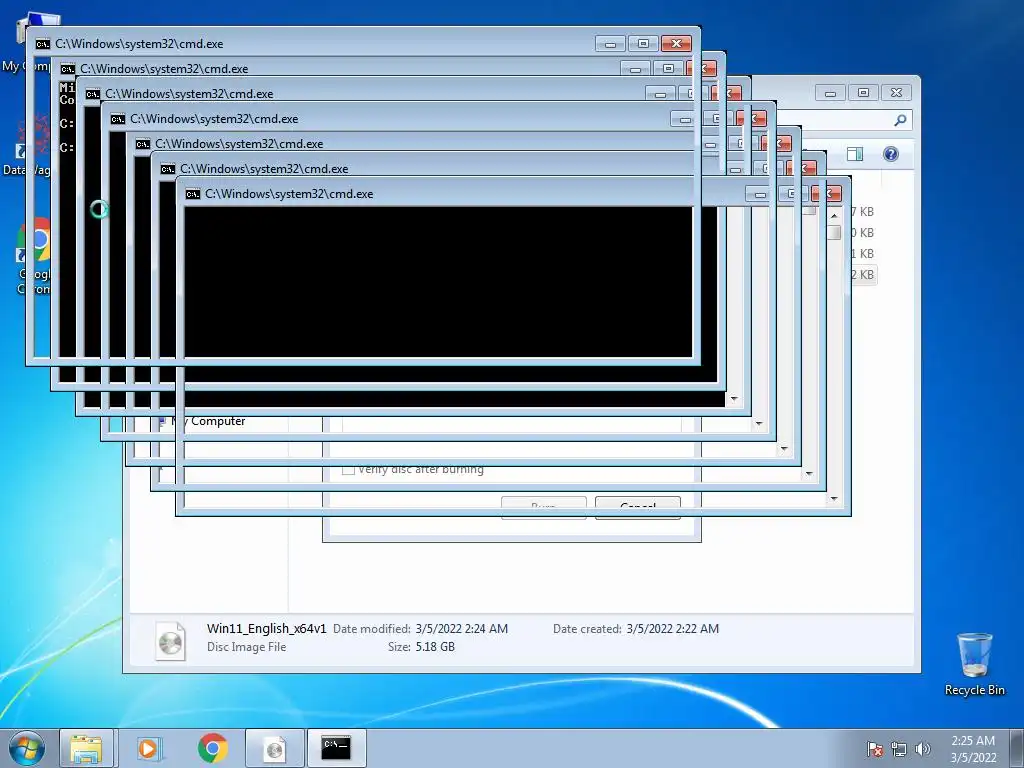Screen dimensions: 1024x768
Task: Click the disc image file icon in details pane
Action: click(170, 641)
